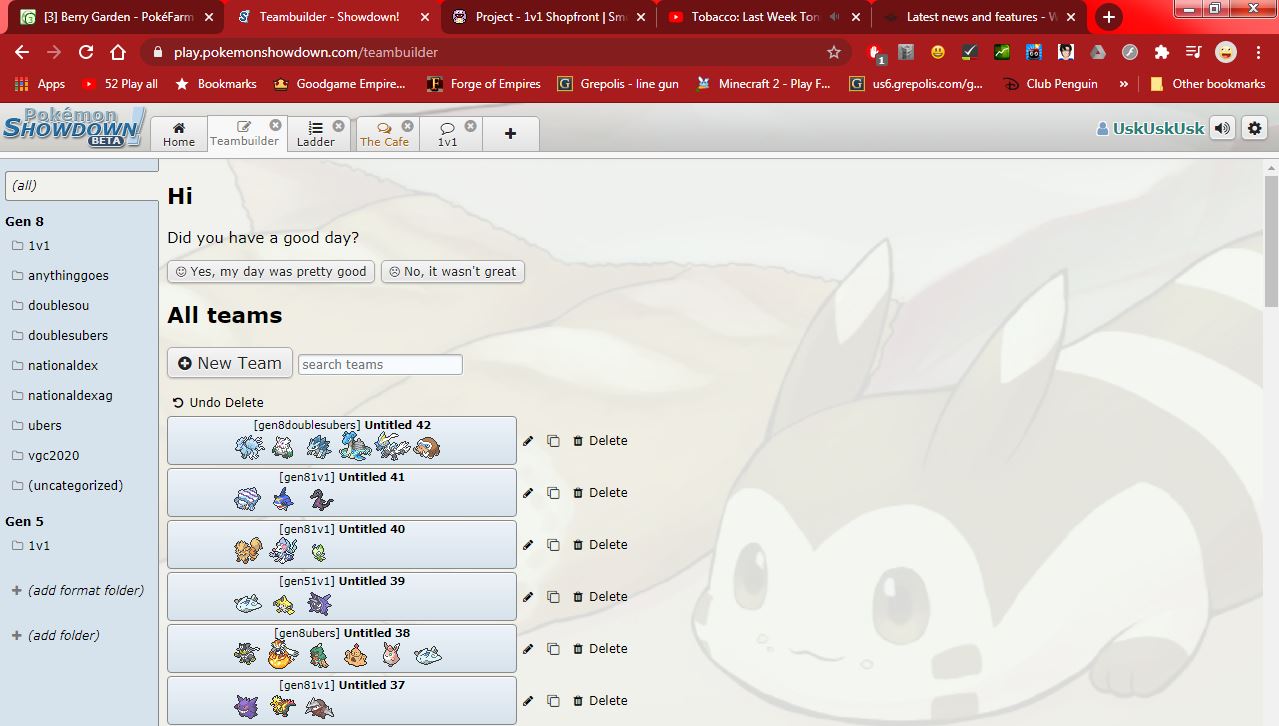Add a new format folder
Screen dimensions: 1279x726
tap(85, 591)
